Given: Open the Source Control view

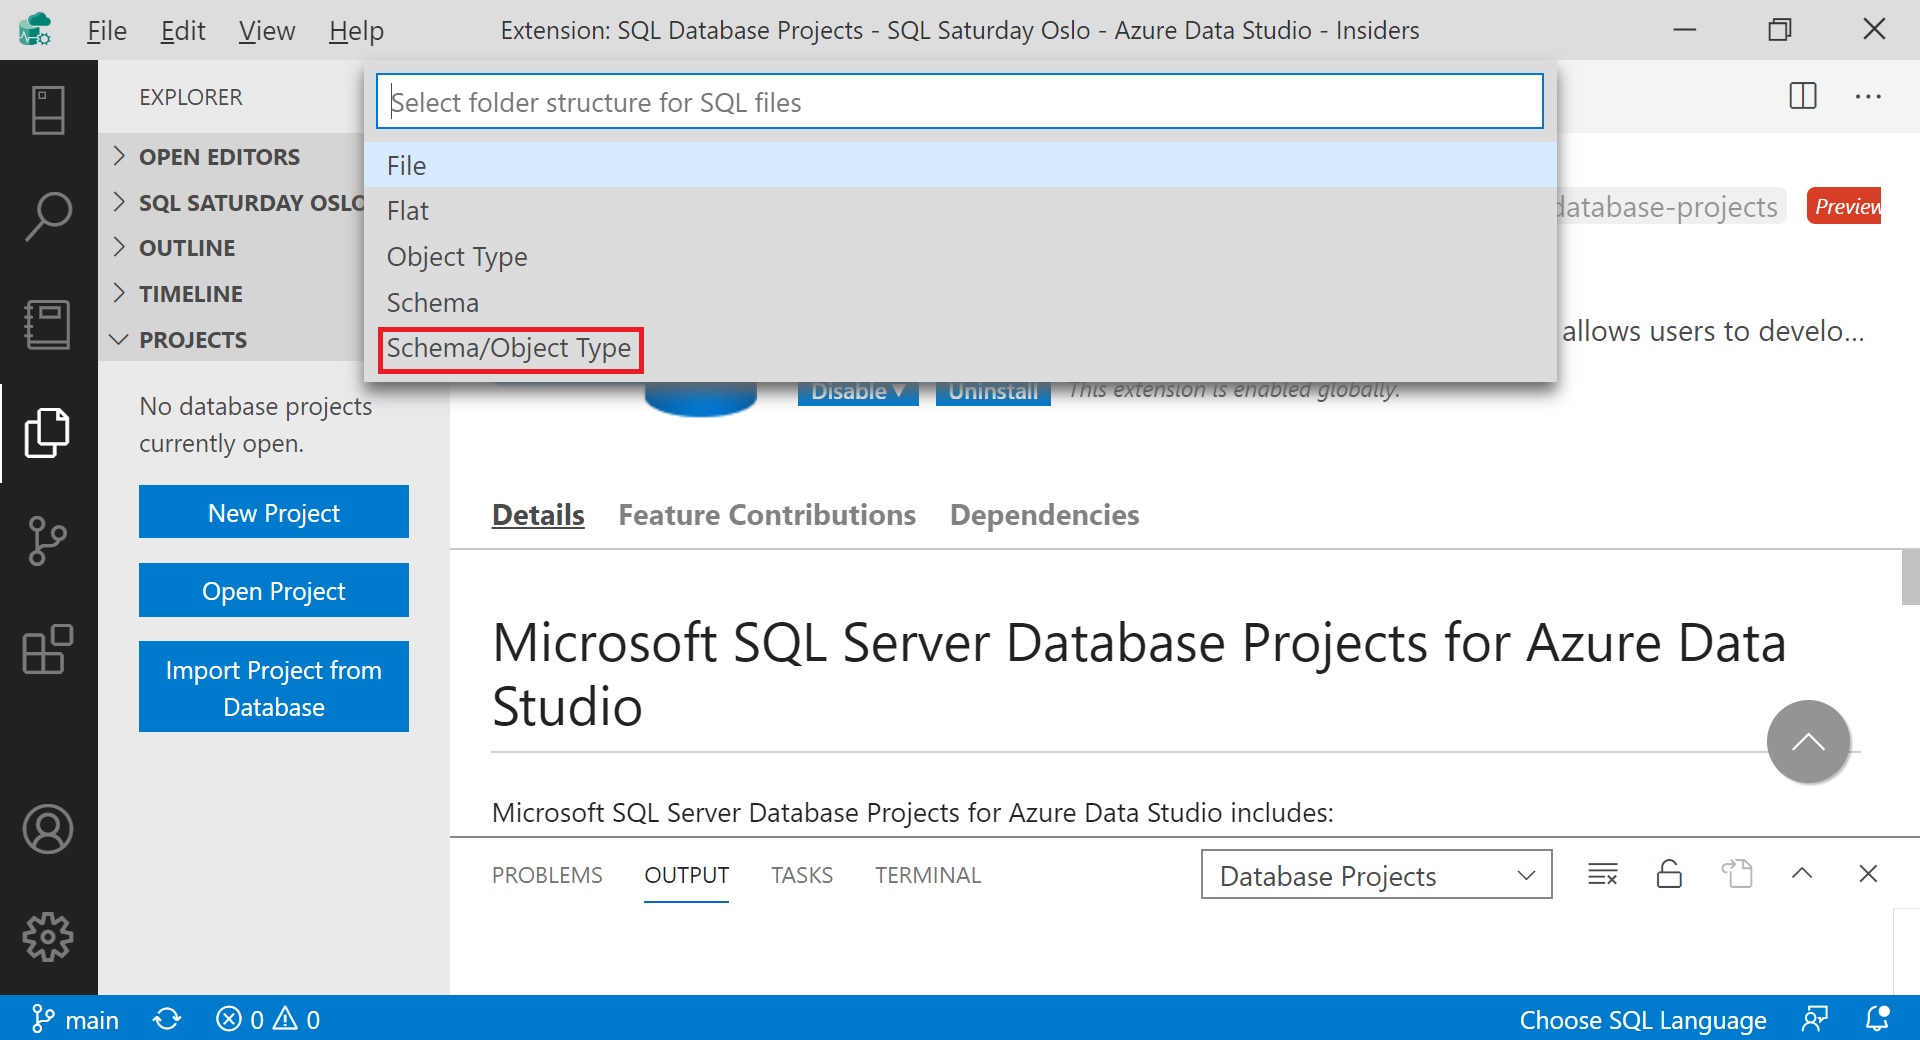Looking at the screenshot, I should (47, 541).
